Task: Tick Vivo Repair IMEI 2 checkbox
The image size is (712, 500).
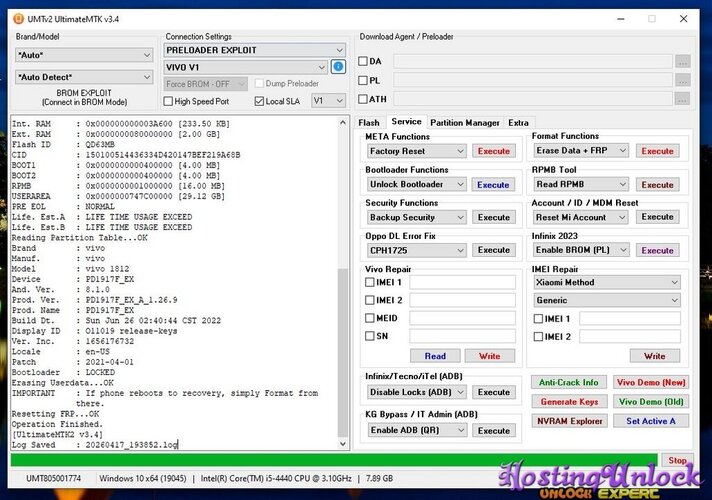Action: click(x=370, y=300)
